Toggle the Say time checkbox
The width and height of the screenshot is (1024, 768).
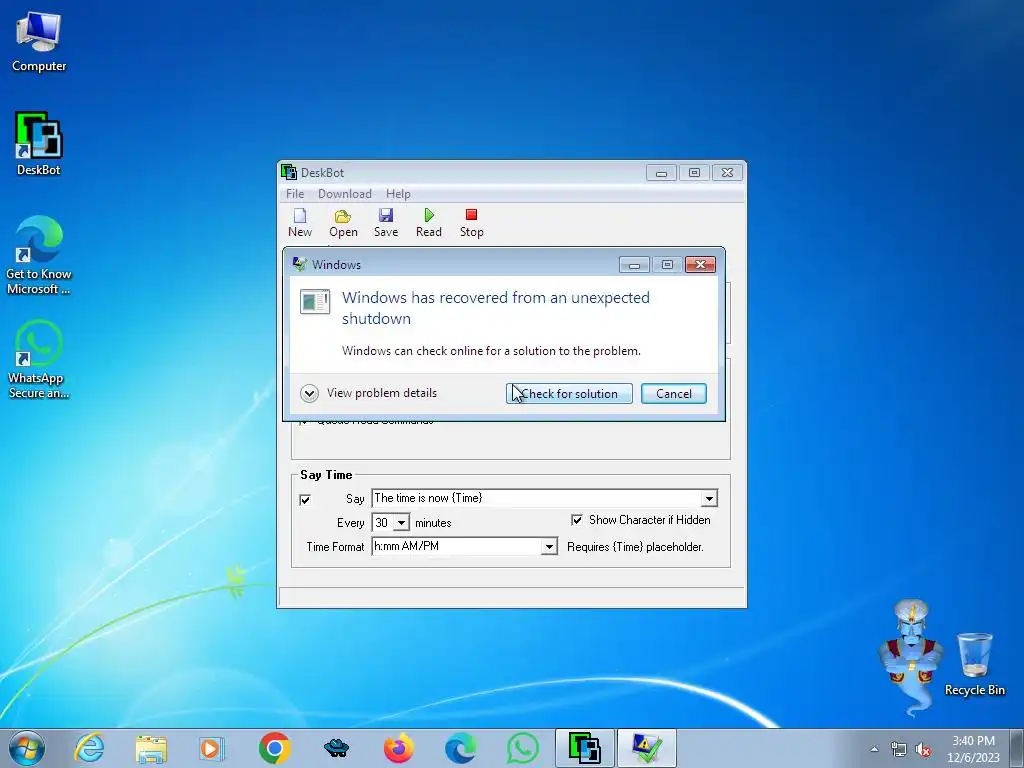tap(305, 500)
